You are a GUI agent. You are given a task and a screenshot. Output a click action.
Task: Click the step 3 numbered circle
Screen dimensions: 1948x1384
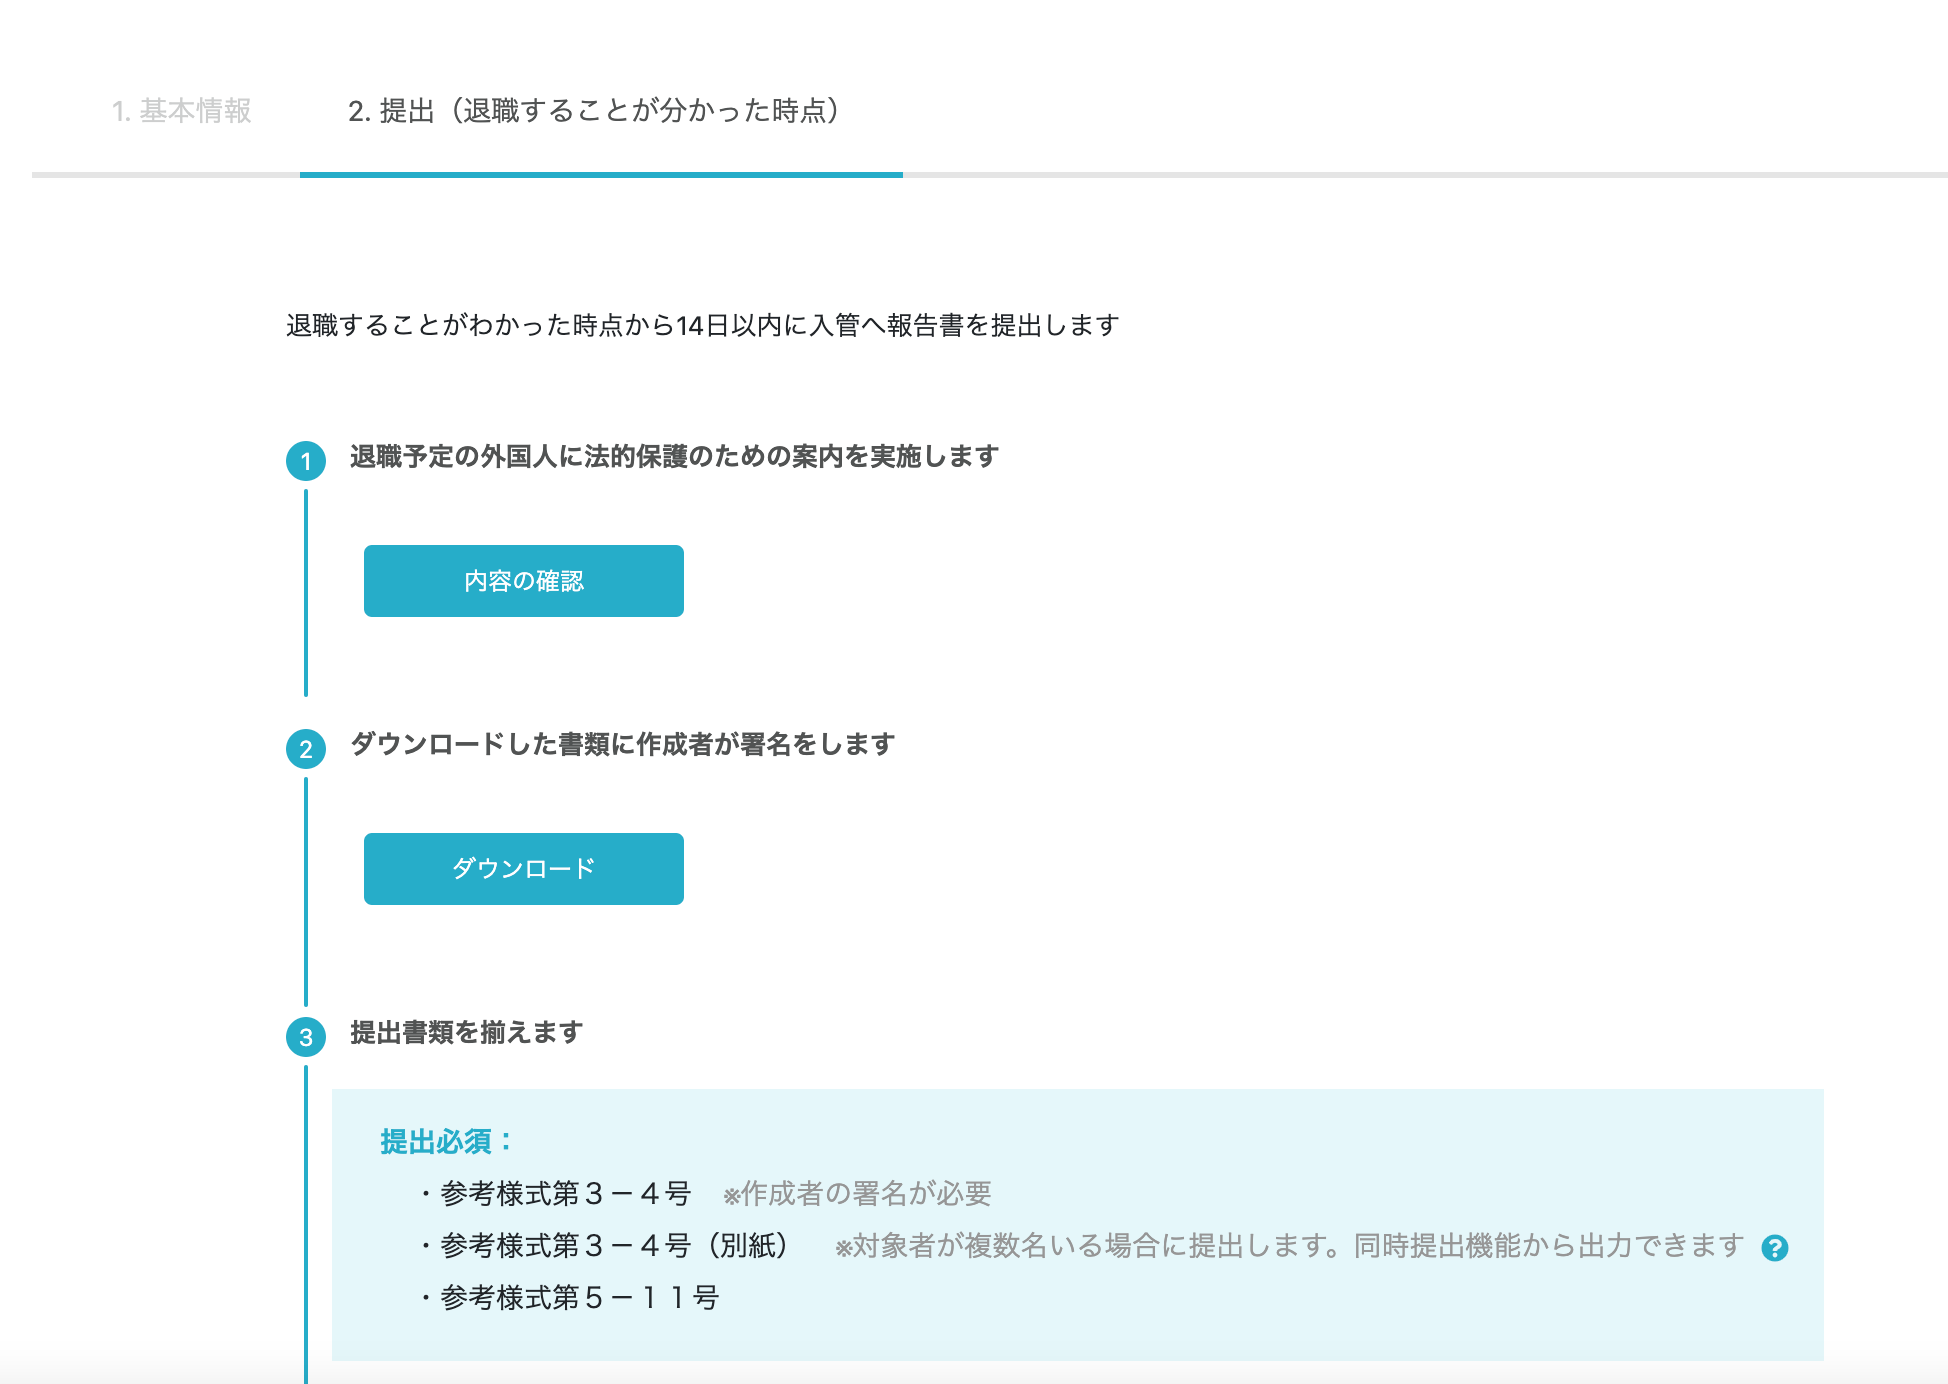click(306, 1037)
